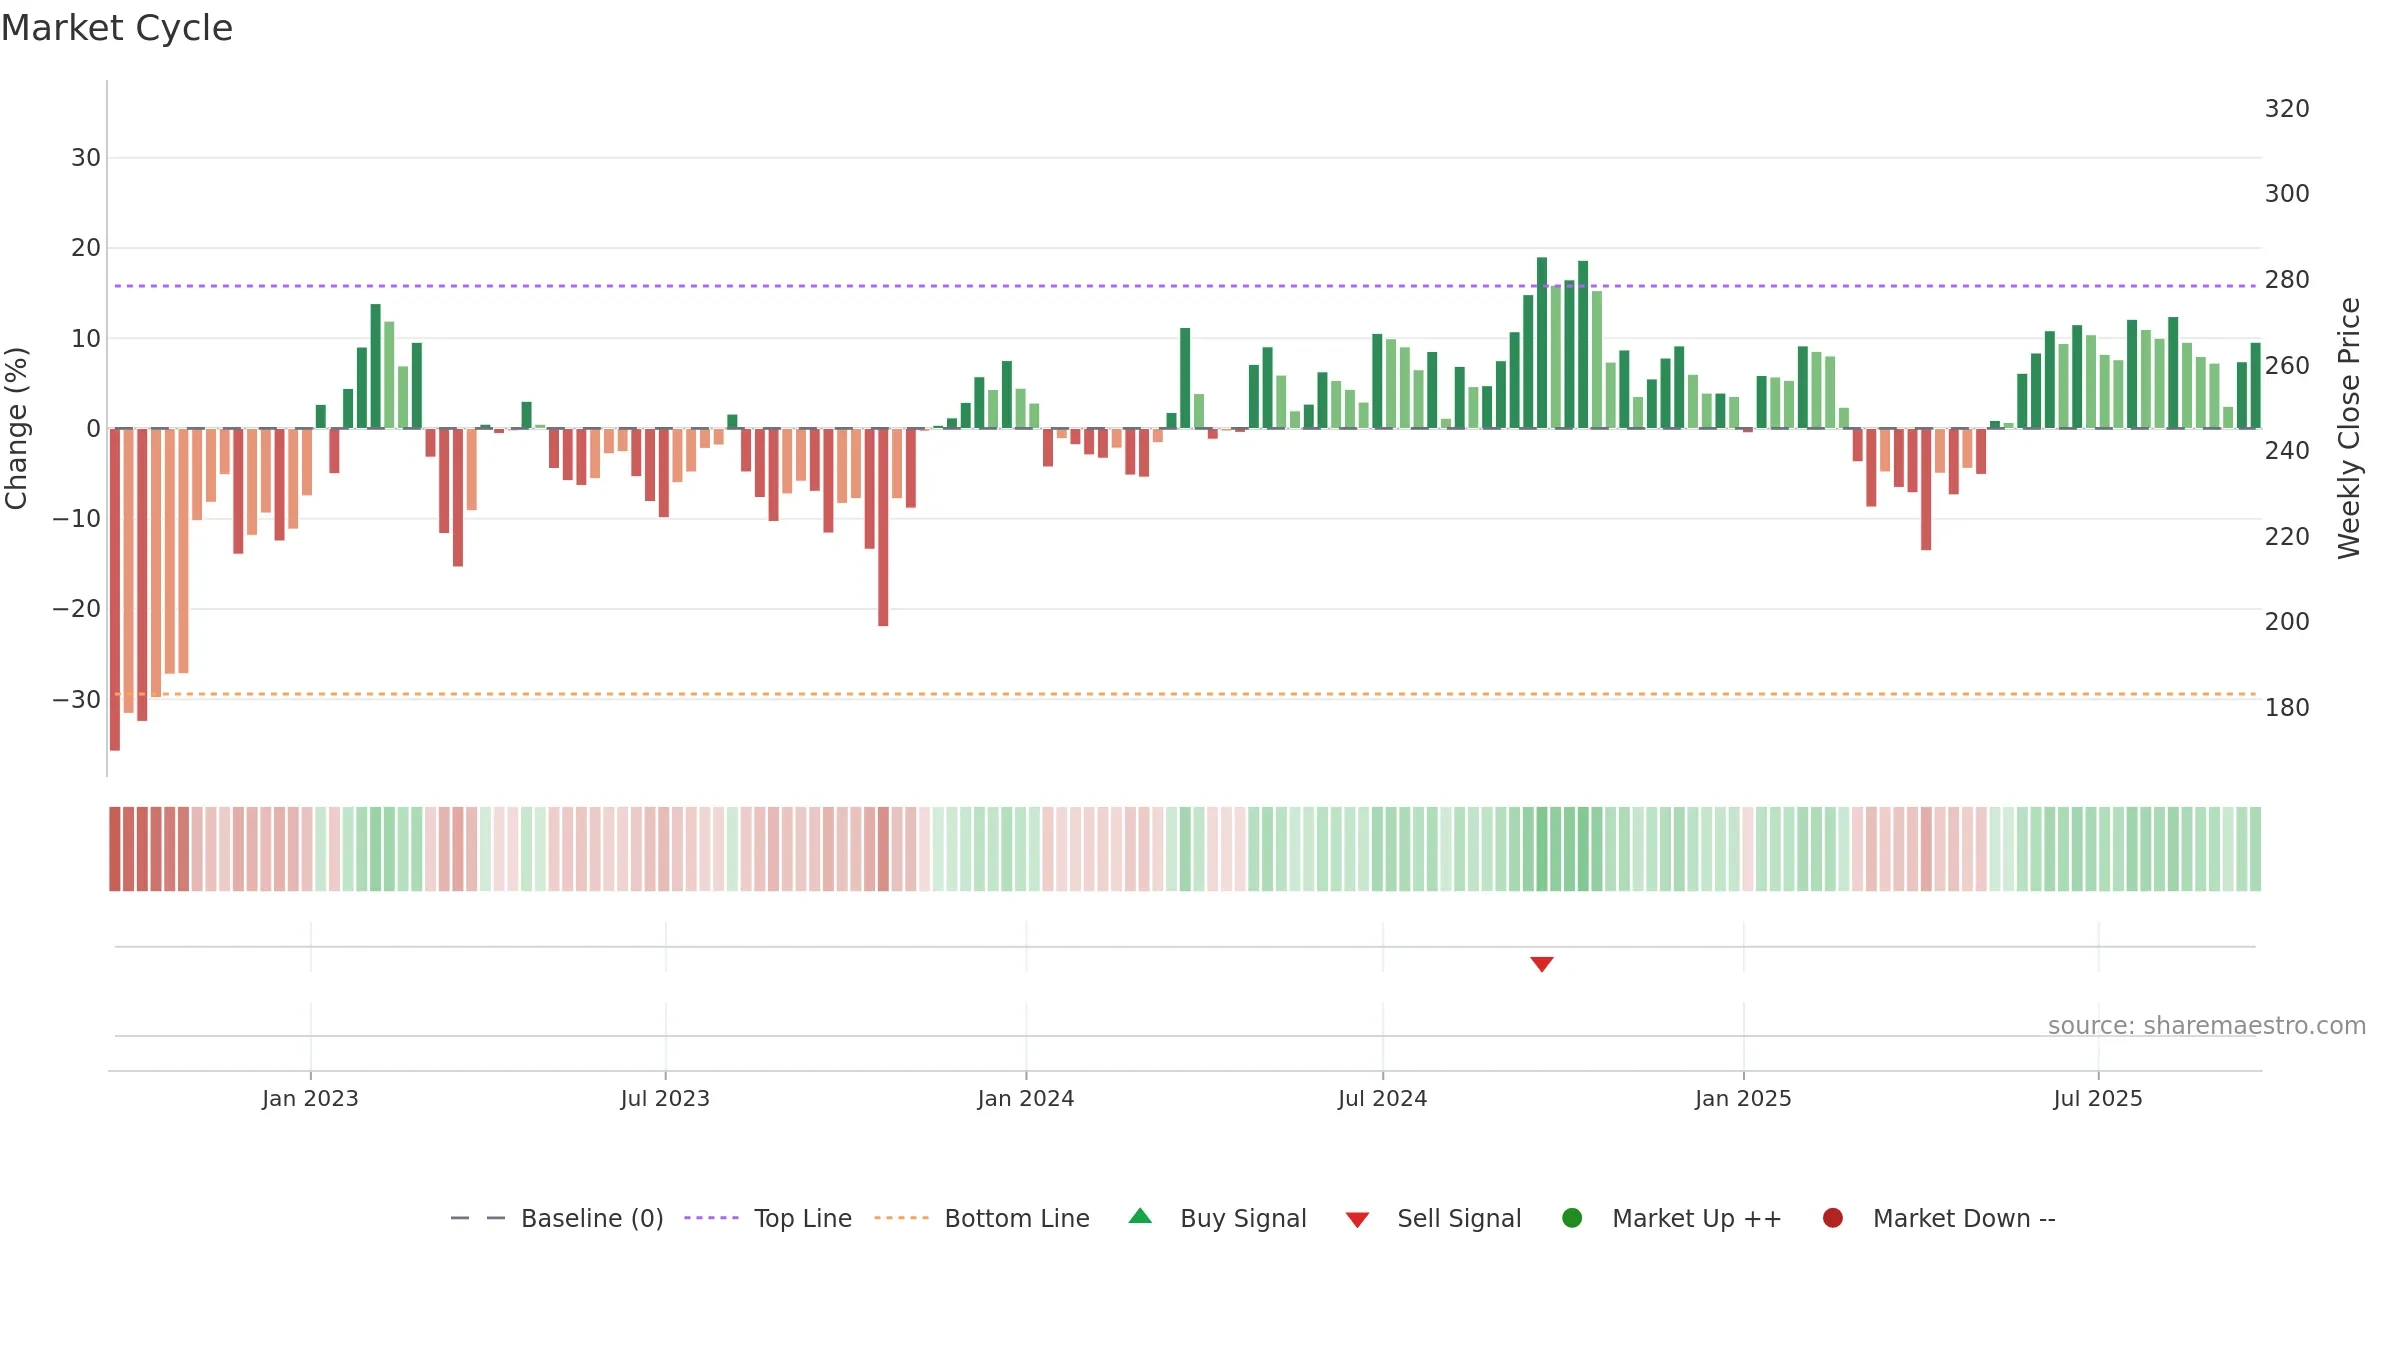Click the Jul 2024 x-axis label
This screenshot has height=1350, width=2400.
1383,1098
